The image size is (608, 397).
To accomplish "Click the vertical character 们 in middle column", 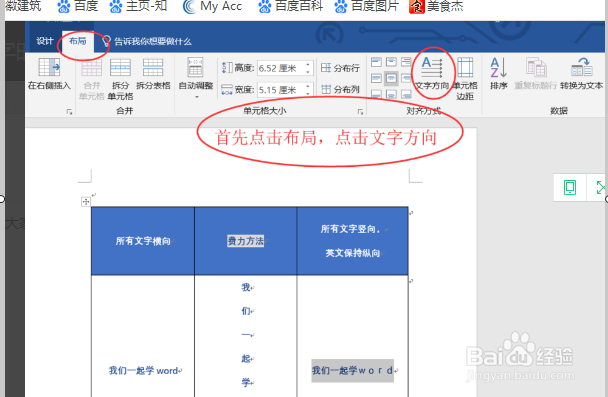I will [x=246, y=311].
